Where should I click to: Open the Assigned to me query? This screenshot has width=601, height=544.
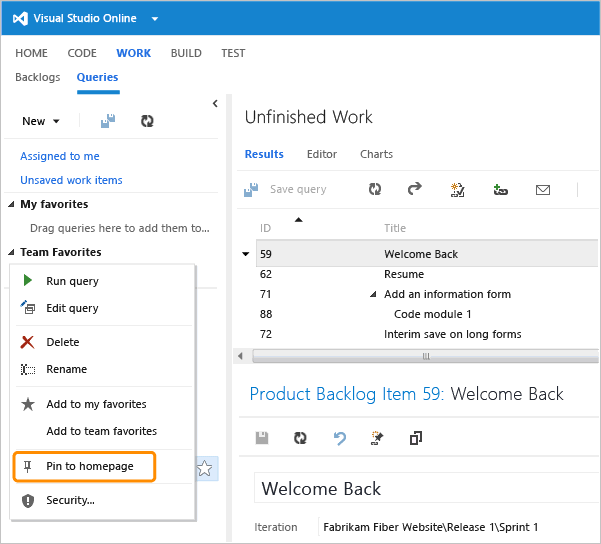pyautogui.click(x=60, y=156)
